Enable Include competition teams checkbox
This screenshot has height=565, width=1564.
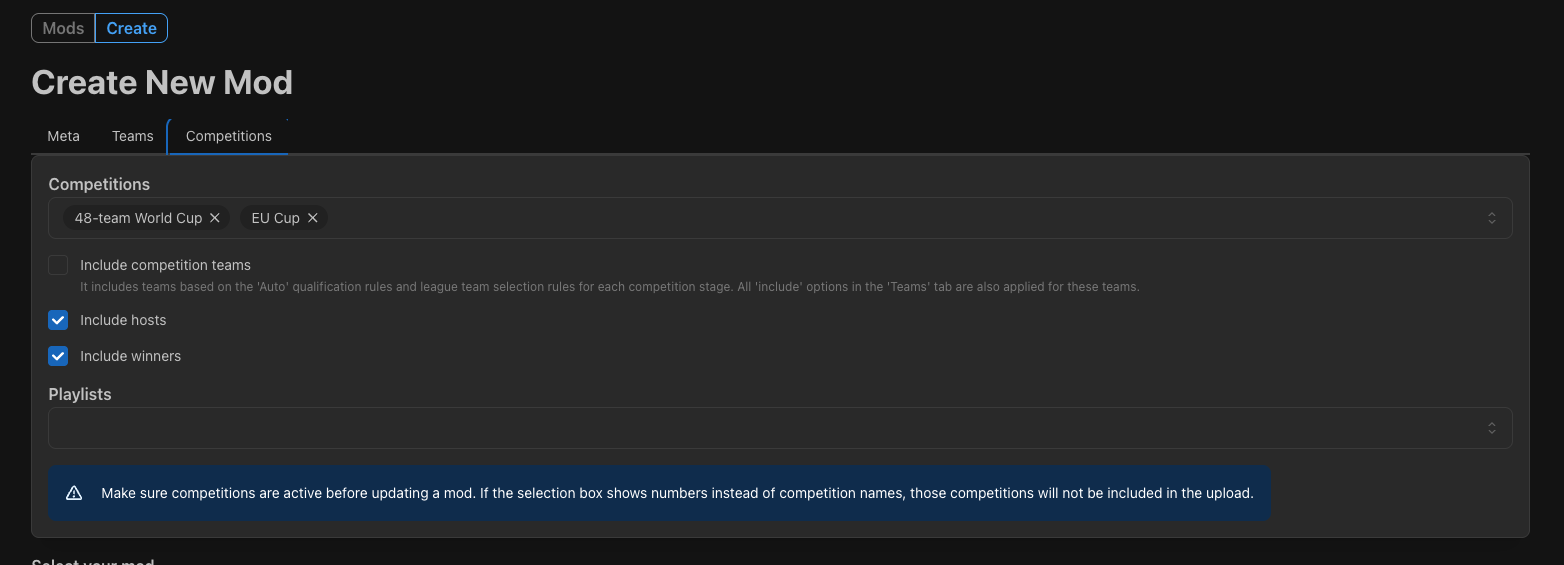pos(58,265)
